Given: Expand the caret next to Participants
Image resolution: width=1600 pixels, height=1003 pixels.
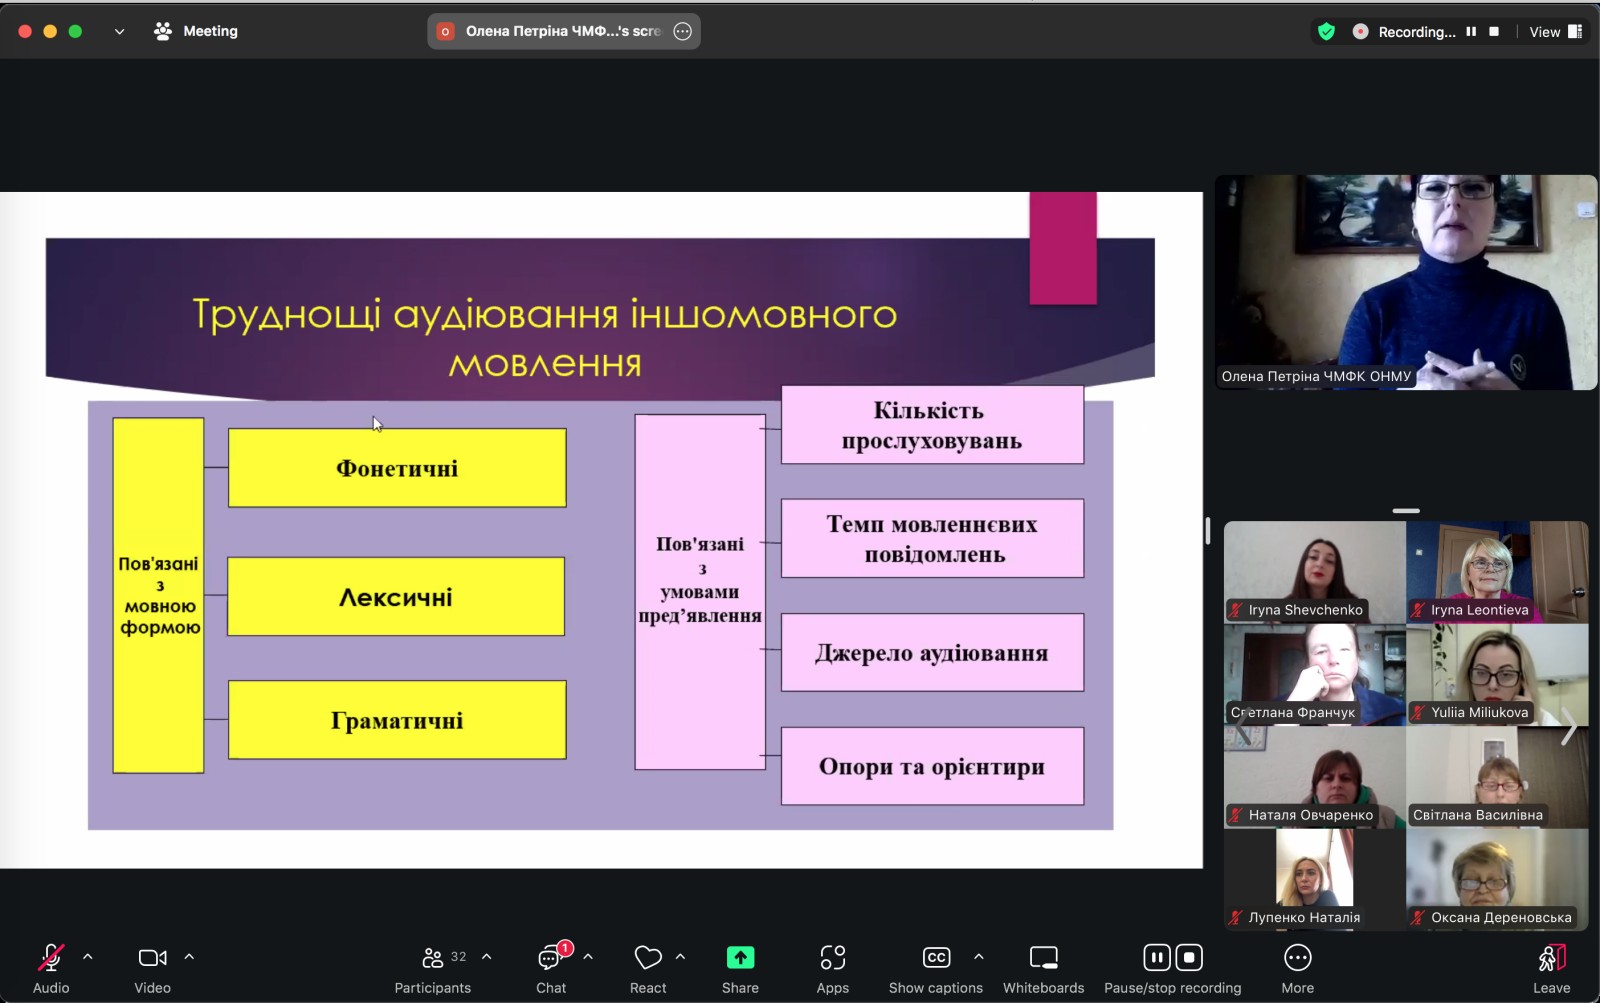Looking at the screenshot, I should [x=487, y=957].
